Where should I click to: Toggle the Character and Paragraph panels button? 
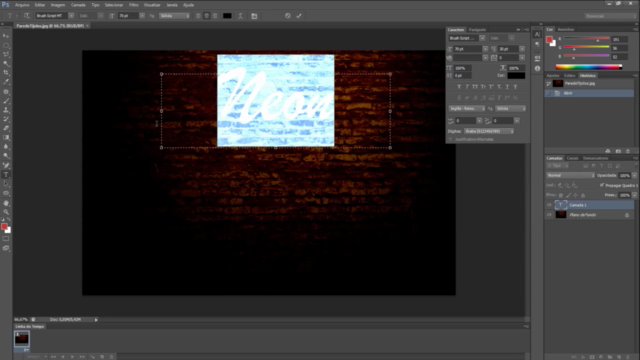pyautogui.click(x=254, y=16)
